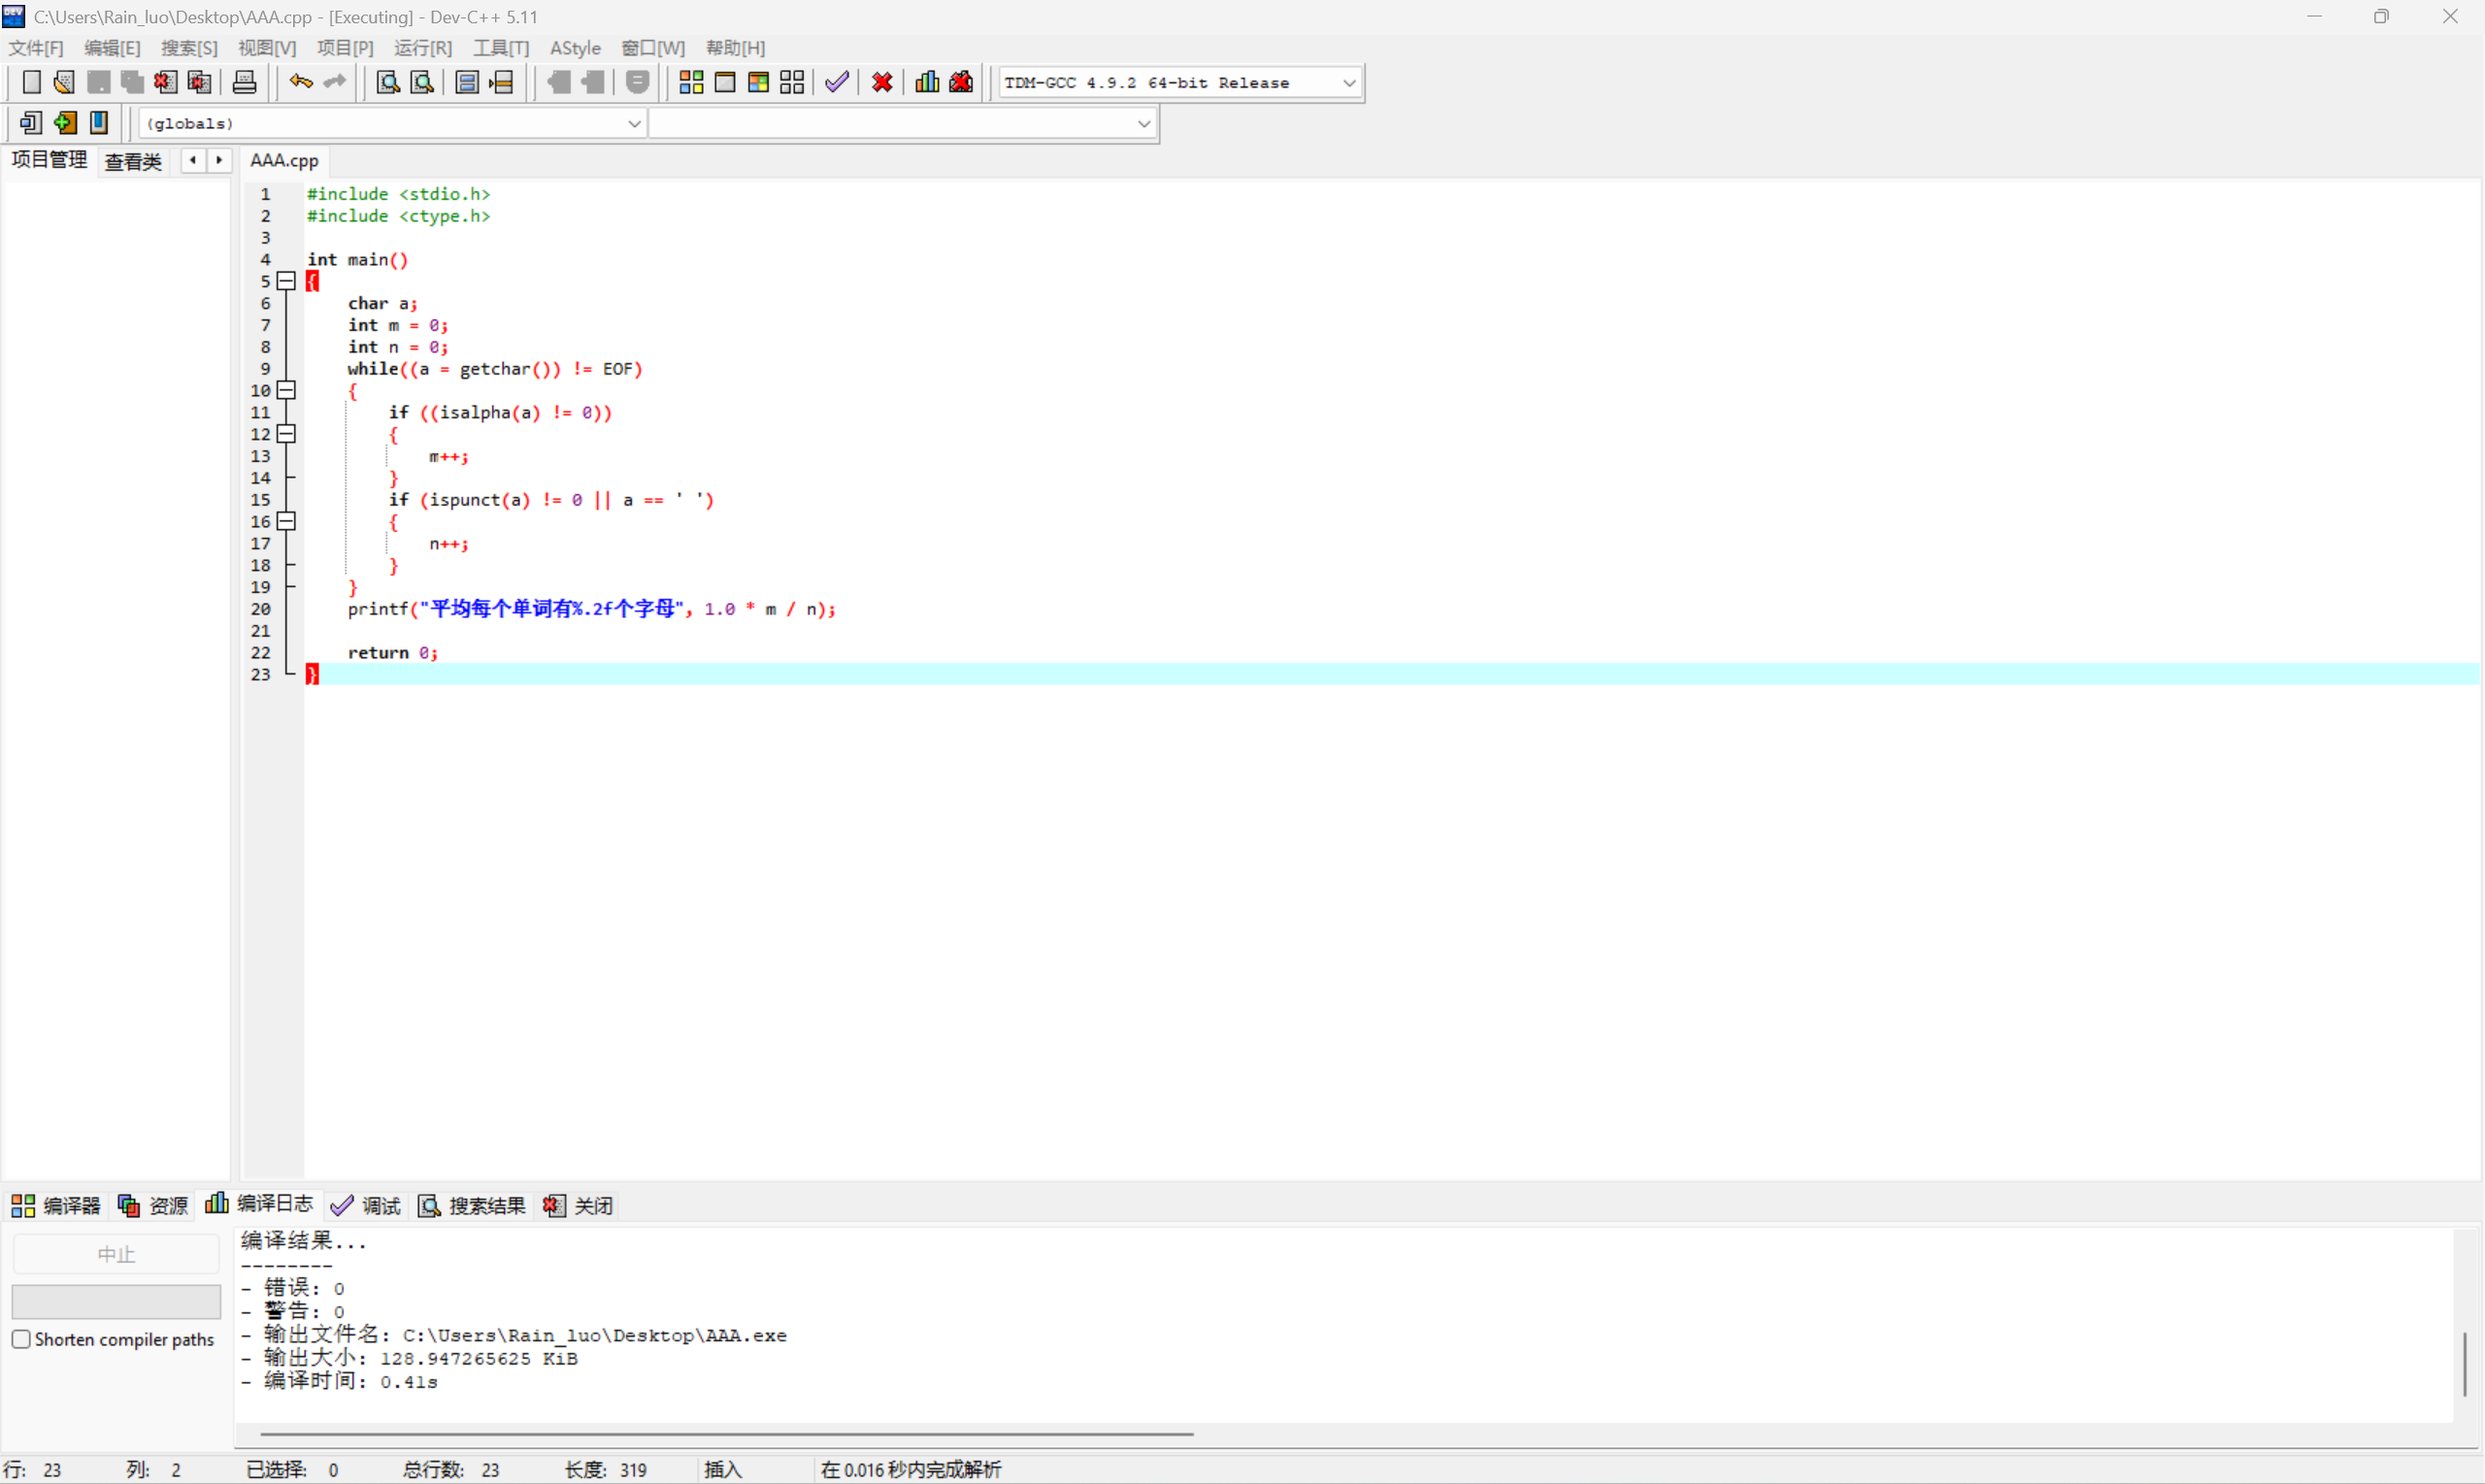Click the Compile icon with colored squares
The image size is (2485, 1484).
click(x=691, y=82)
